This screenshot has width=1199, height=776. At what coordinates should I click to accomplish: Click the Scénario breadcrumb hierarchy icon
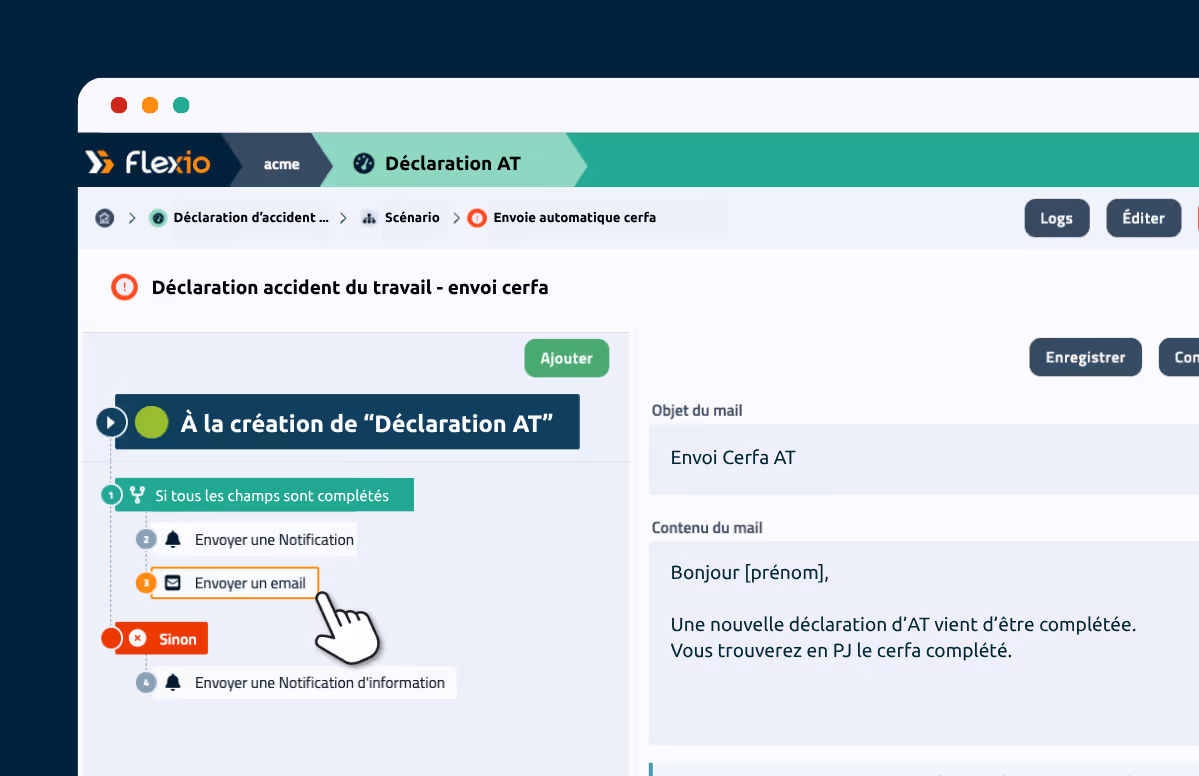[x=369, y=218]
